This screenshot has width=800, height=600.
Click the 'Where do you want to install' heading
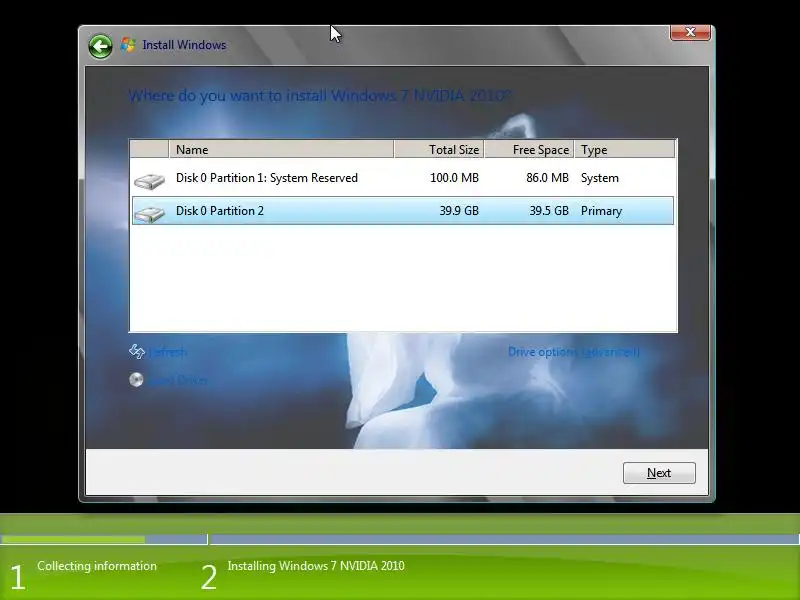point(319,95)
